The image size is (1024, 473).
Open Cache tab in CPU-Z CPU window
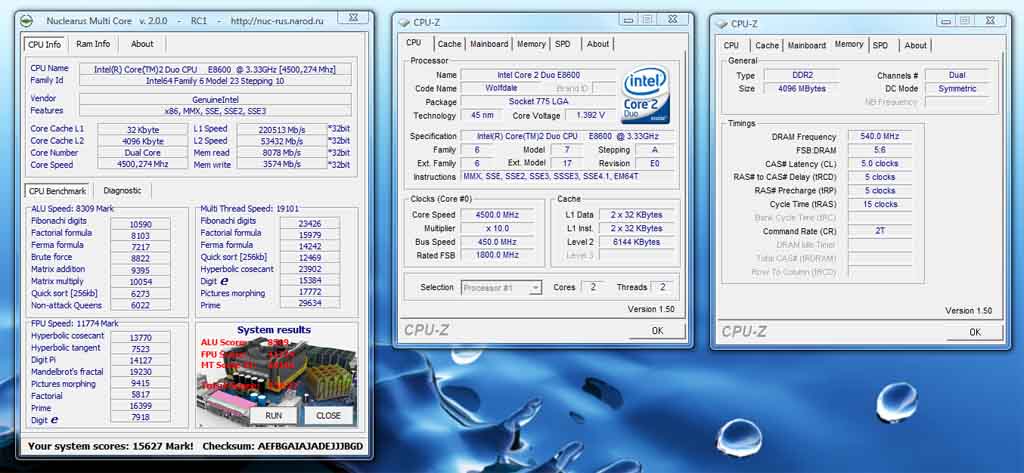[x=449, y=44]
